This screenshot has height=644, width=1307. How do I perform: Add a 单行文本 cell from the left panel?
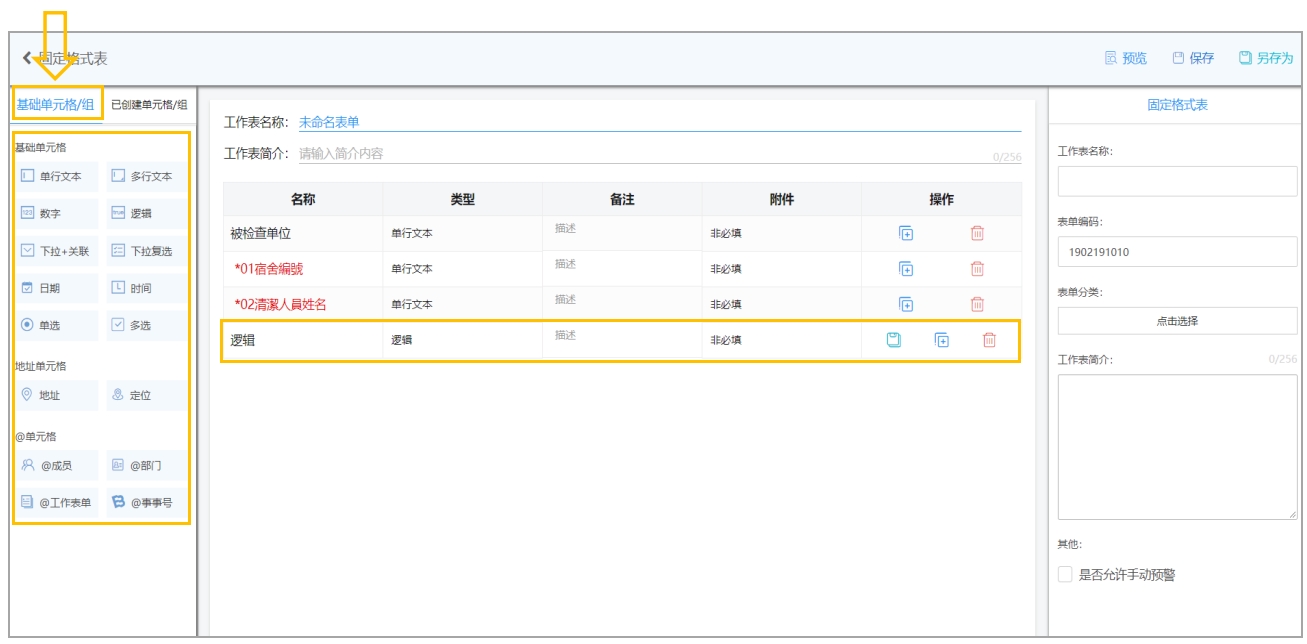pyautogui.click(x=57, y=176)
